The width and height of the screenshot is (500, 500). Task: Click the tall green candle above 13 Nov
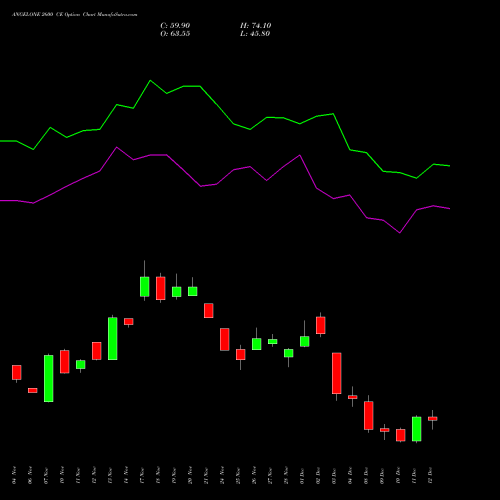tap(113, 338)
